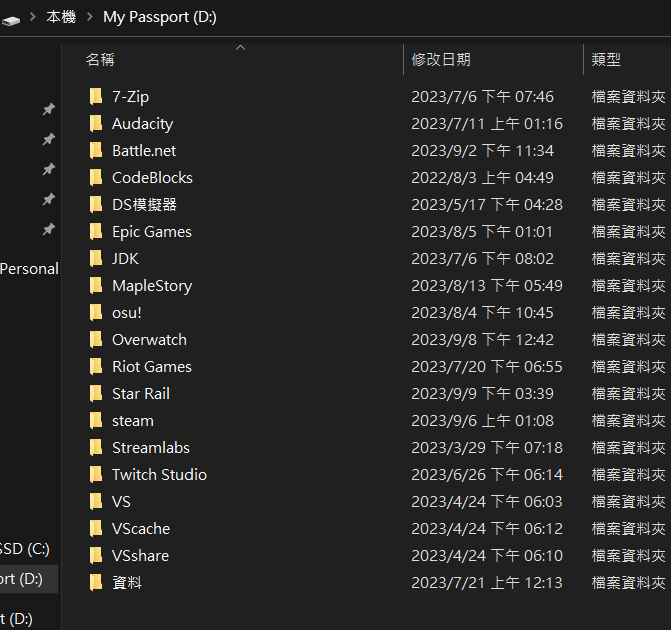This screenshot has width=671, height=630.
Task: Click 檔案資料夾 type in osu! row
Action: pyautogui.click(x=628, y=312)
